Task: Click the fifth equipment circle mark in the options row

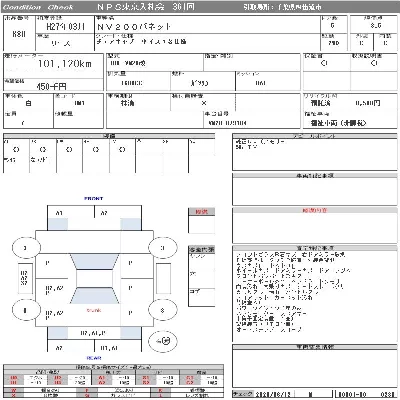Action: (122, 150)
